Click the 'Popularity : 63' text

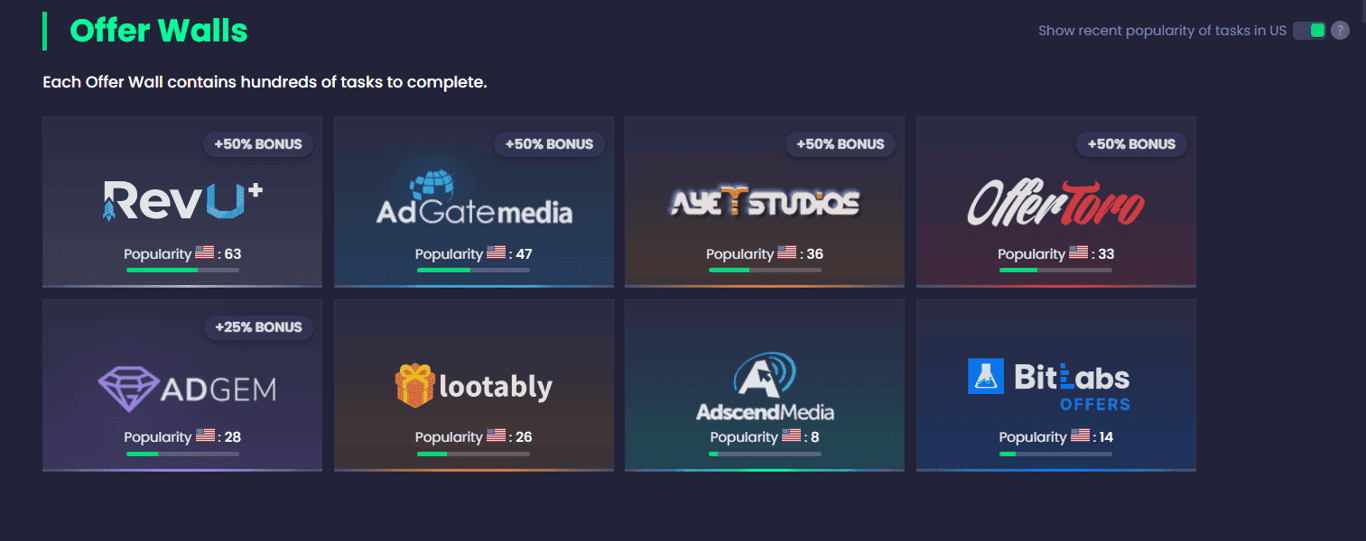(x=182, y=254)
